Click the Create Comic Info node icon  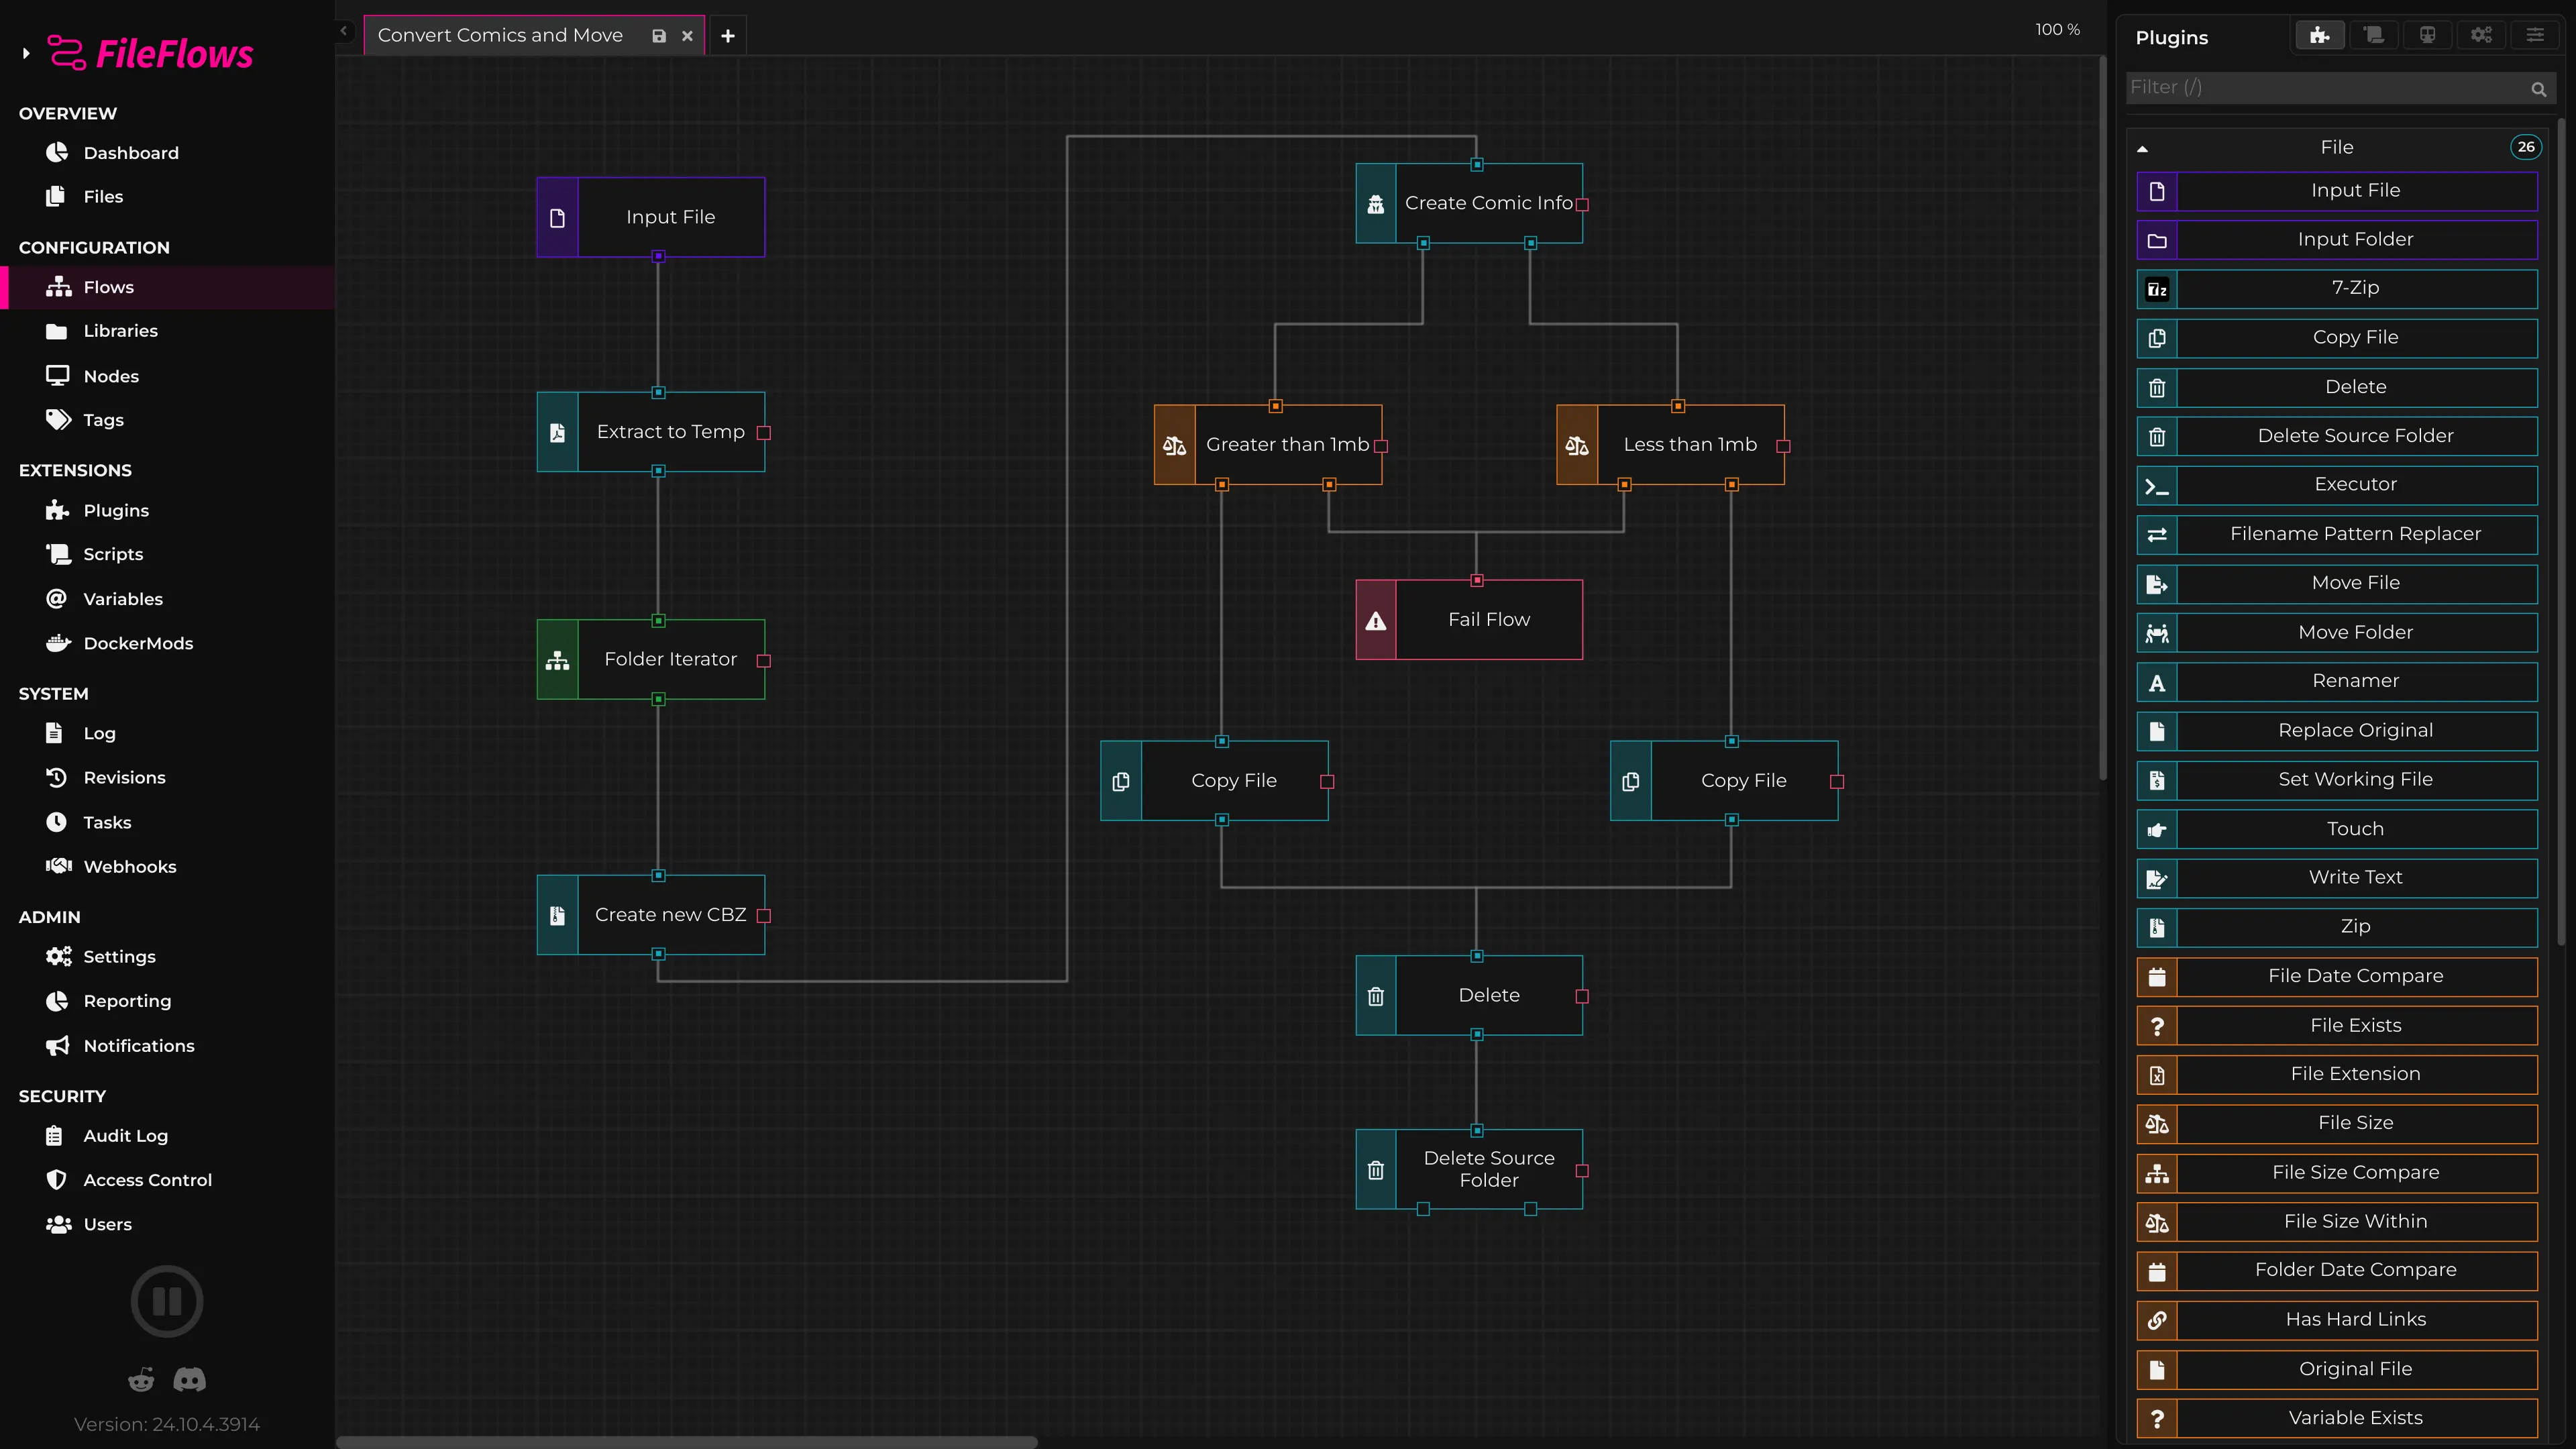(1376, 204)
